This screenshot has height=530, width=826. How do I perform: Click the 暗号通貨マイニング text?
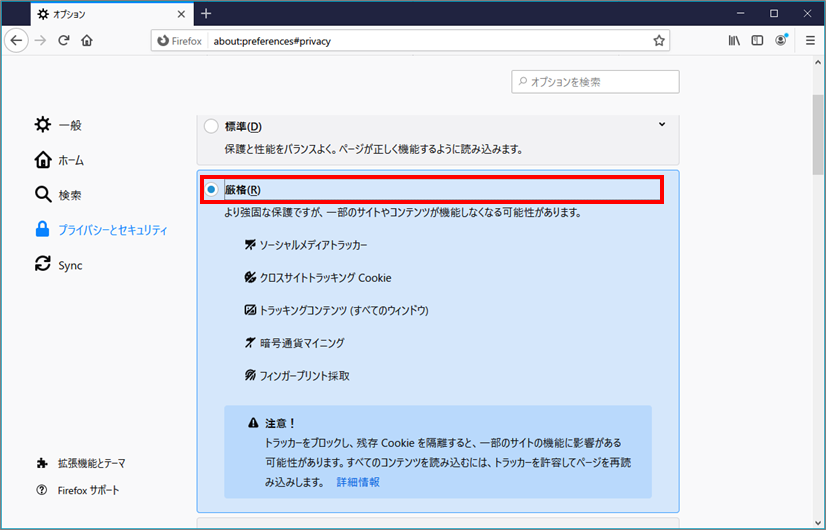pos(302,343)
